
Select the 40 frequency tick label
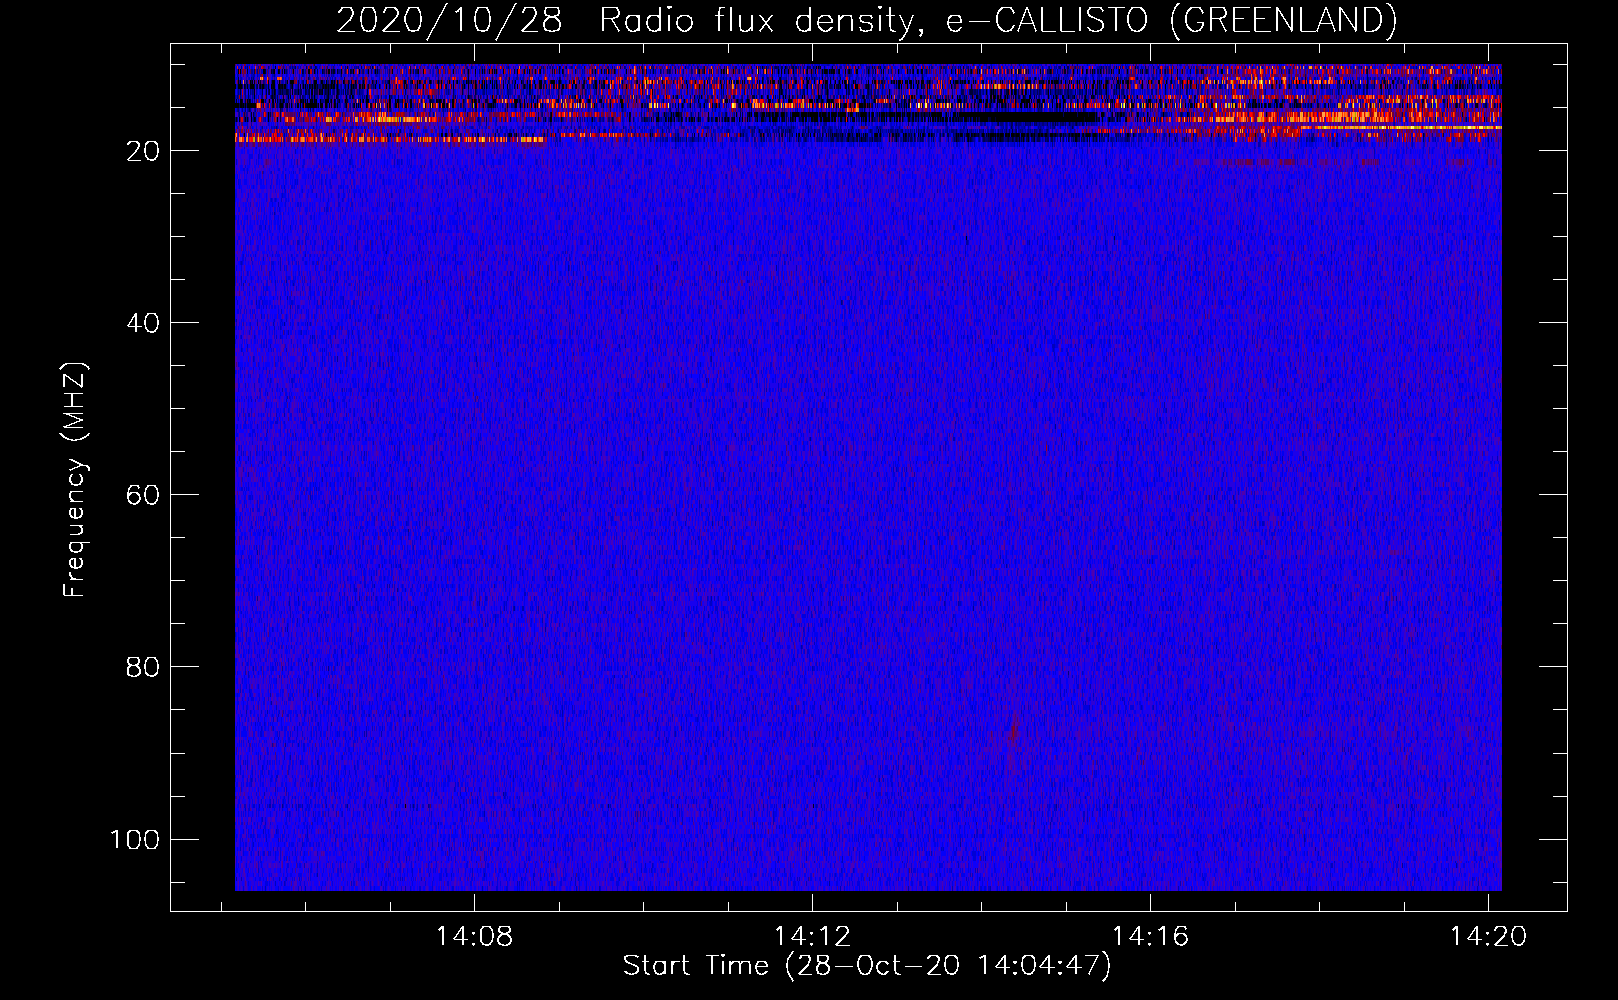coord(143,323)
